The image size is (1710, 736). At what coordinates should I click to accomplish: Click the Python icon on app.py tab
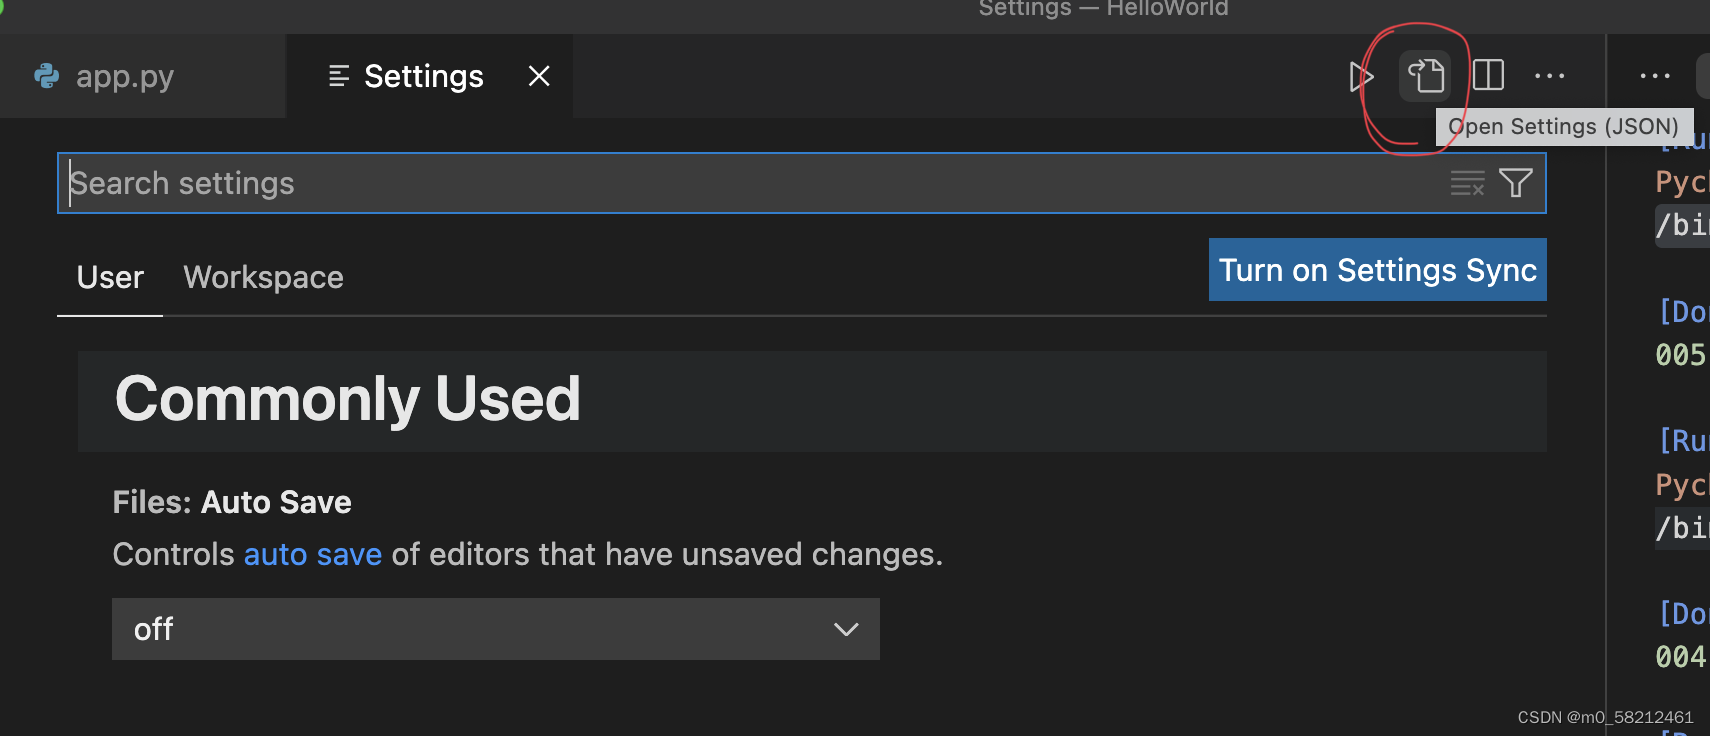pyautogui.click(x=46, y=77)
